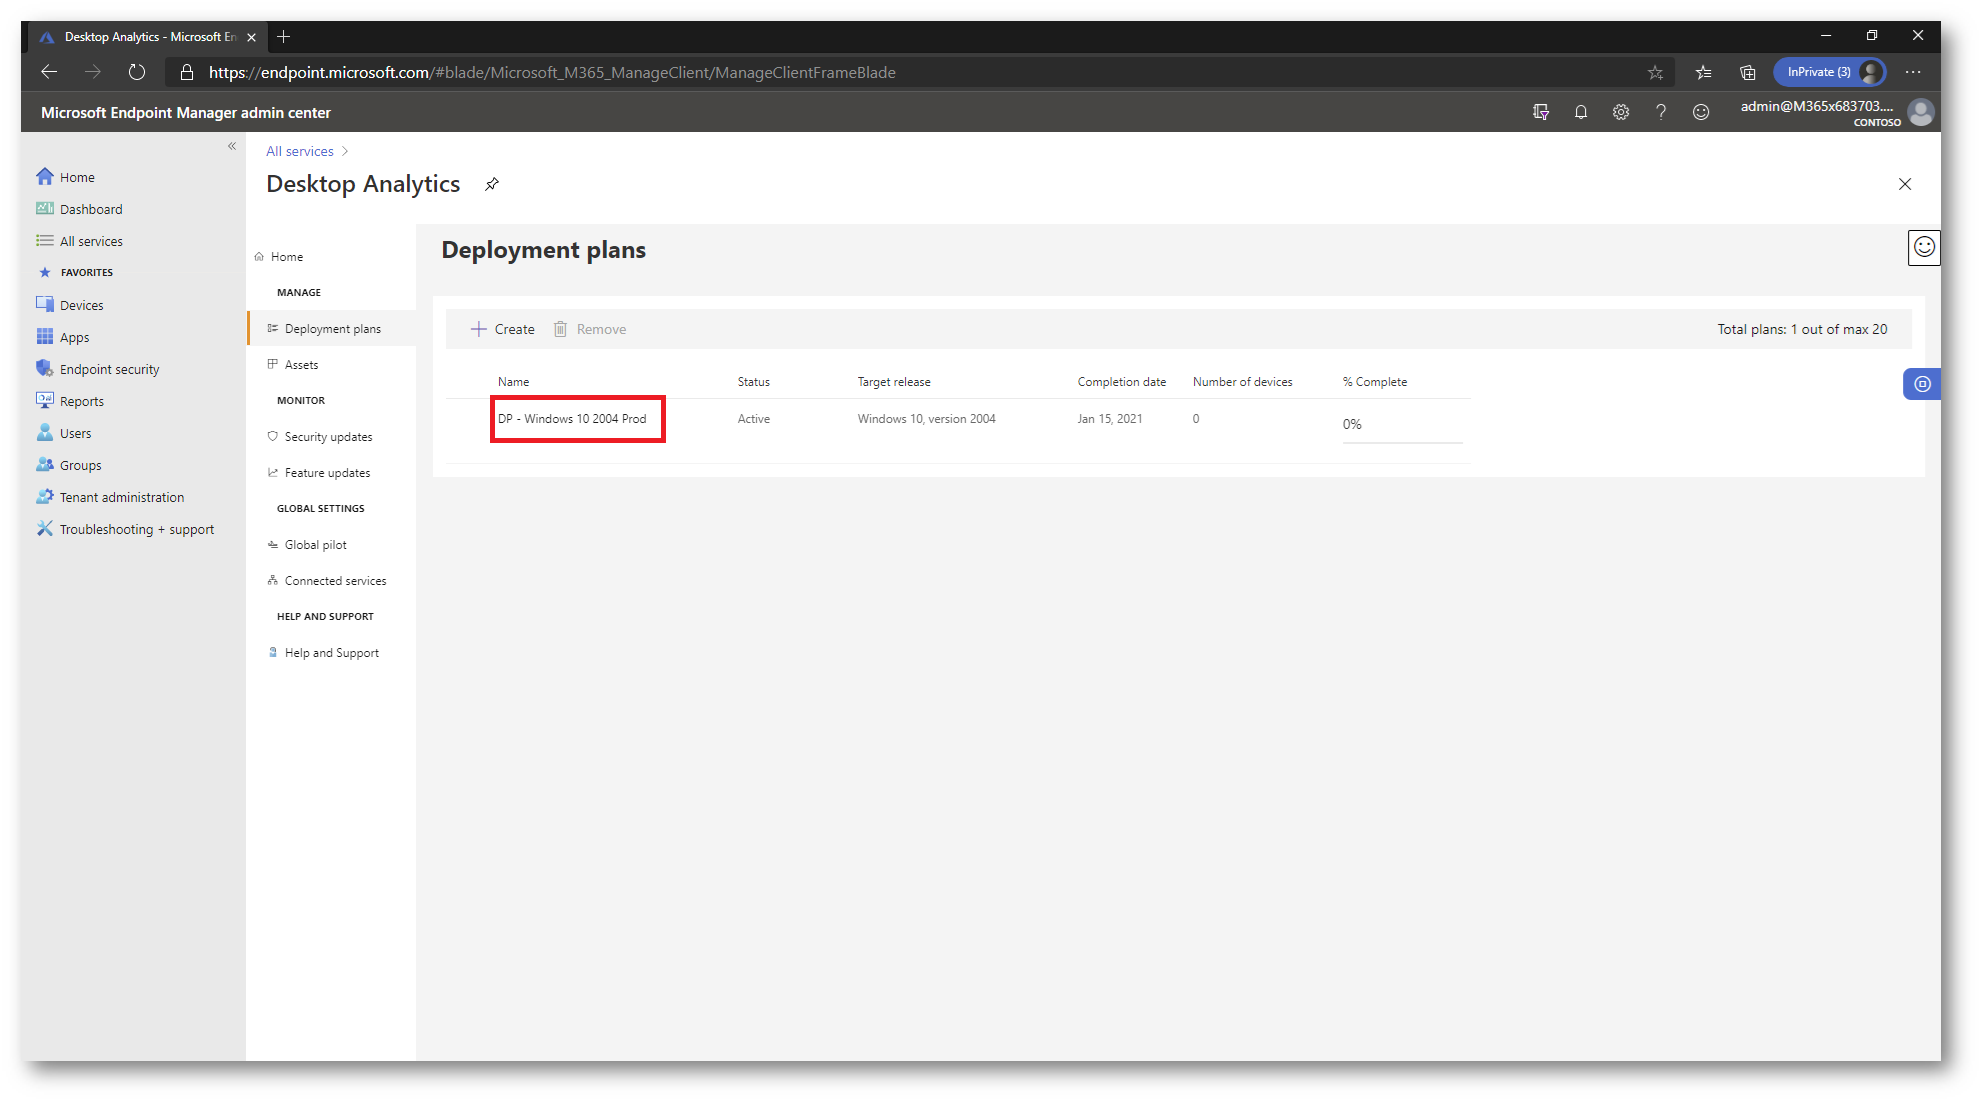Viewport: 1983px width, 1103px height.
Task: Go back in the browser
Action: click(49, 72)
